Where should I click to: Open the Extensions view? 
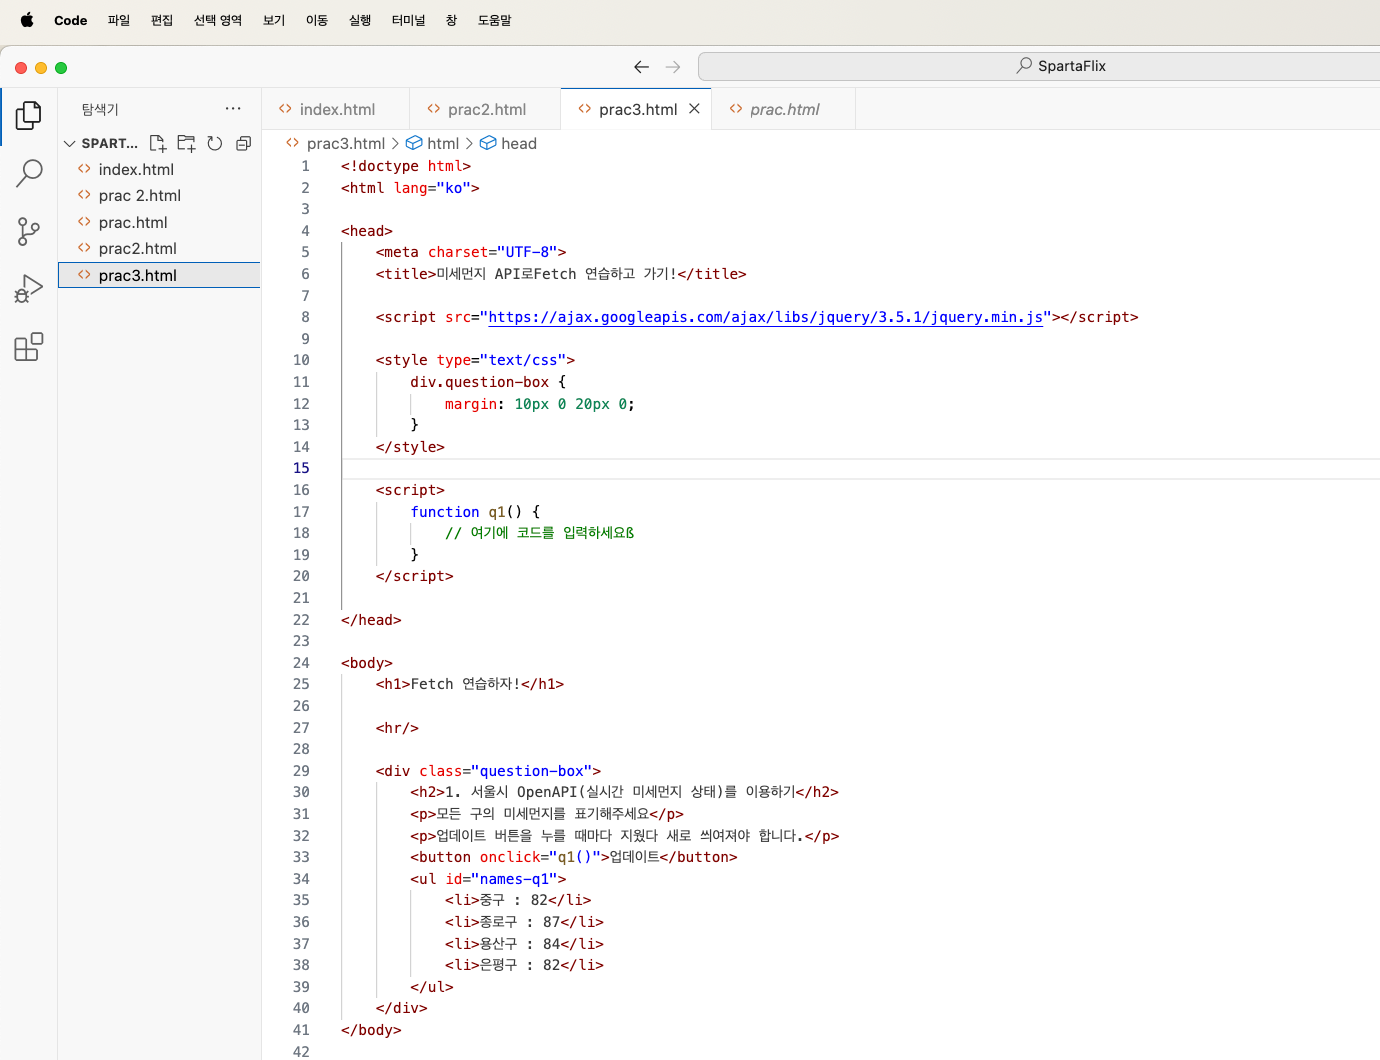click(x=29, y=347)
